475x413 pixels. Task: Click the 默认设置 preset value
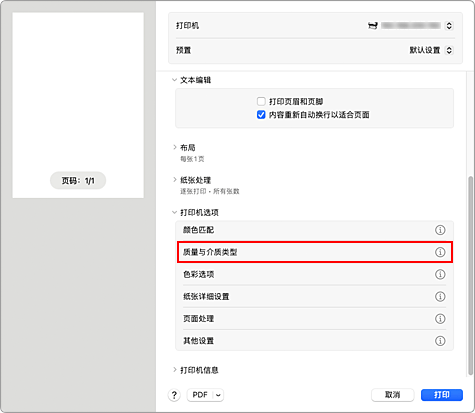tap(425, 50)
